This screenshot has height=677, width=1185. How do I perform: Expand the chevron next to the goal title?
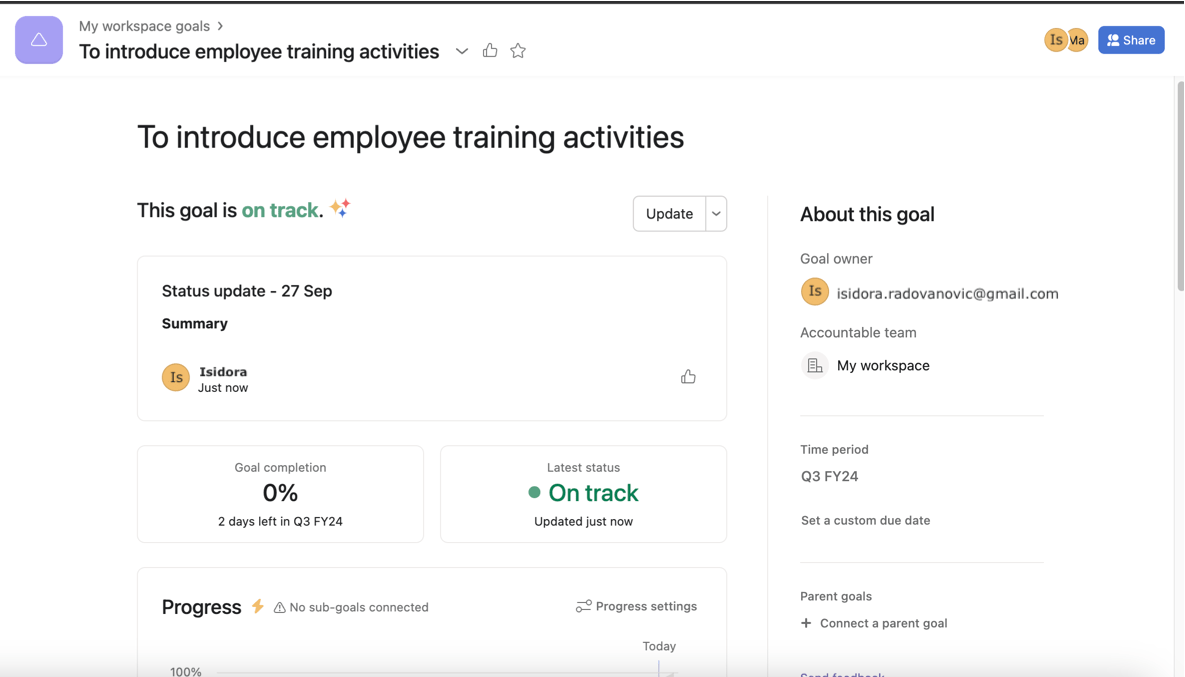pos(461,51)
